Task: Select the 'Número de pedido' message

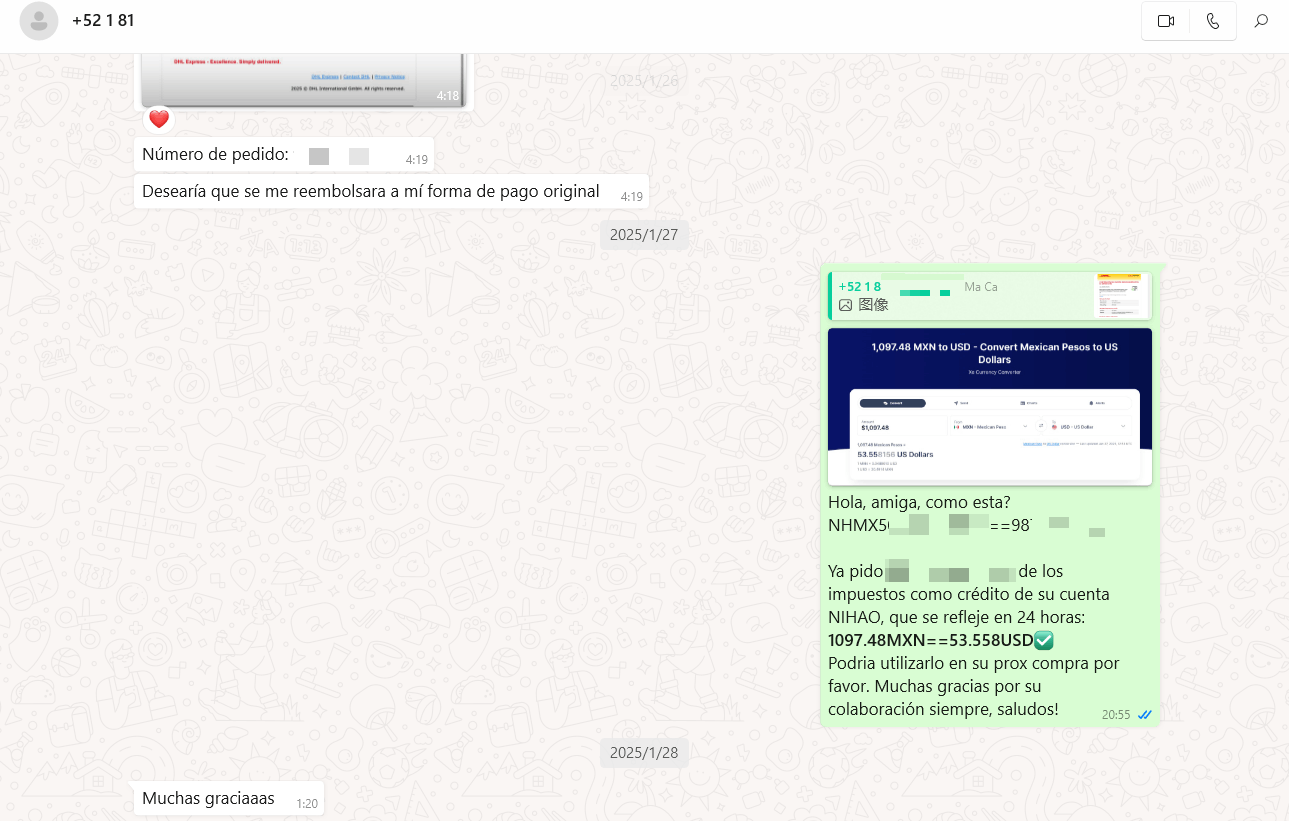Action: (284, 155)
